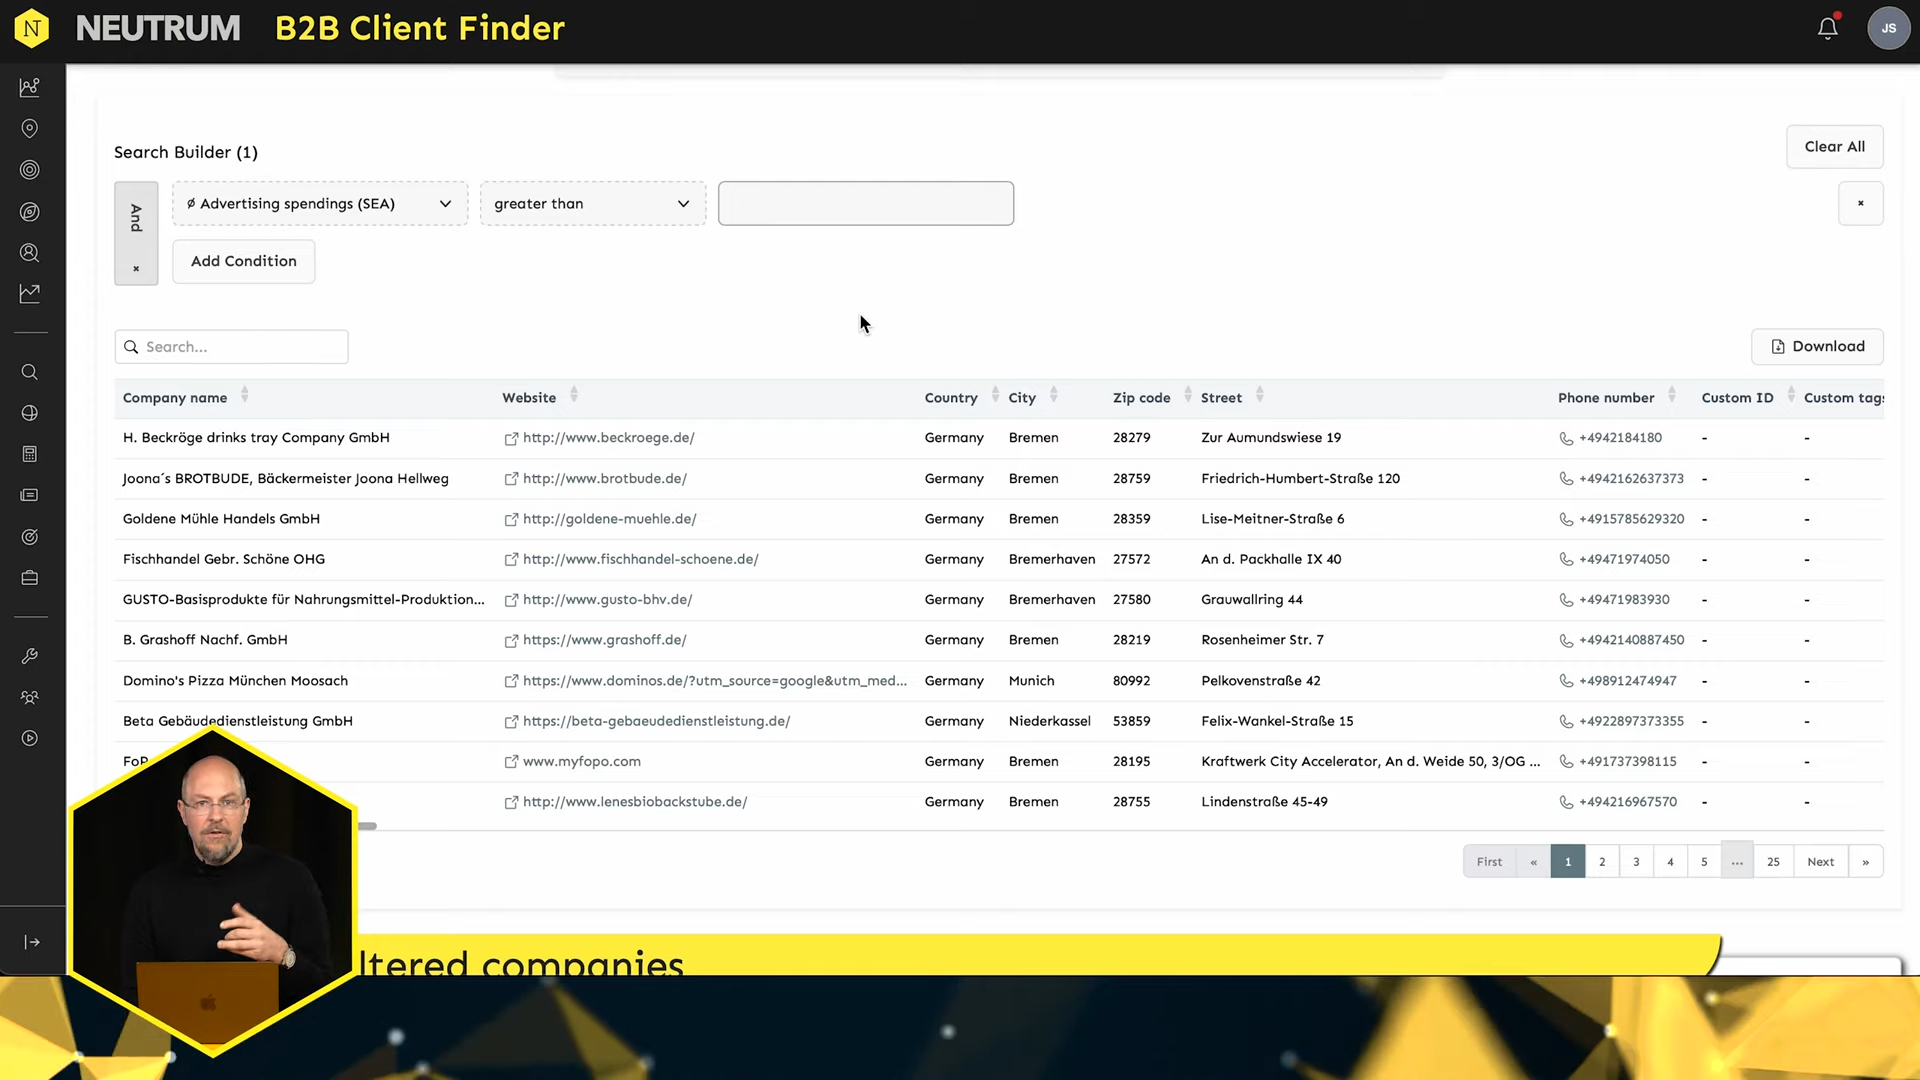Open the radar sidebar icon
Image resolution: width=1920 pixels, height=1080 pixels.
(30, 212)
